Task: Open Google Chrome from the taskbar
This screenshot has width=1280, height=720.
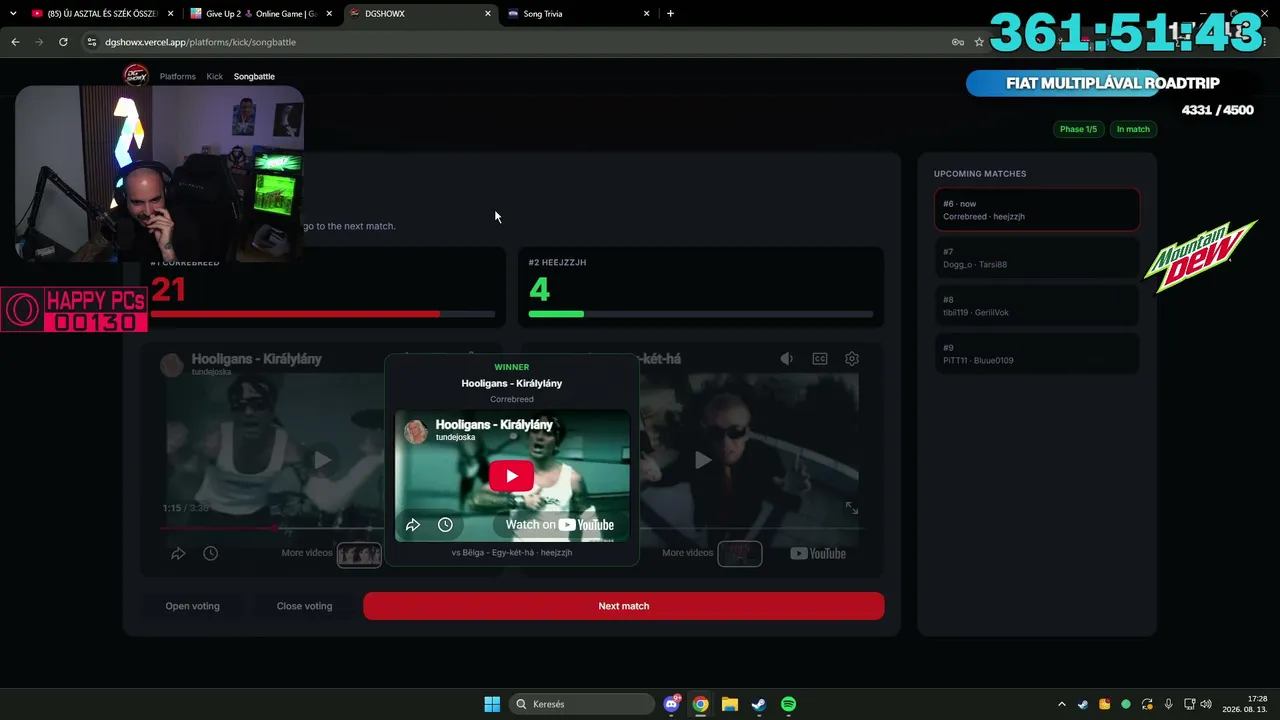Action: click(x=701, y=704)
